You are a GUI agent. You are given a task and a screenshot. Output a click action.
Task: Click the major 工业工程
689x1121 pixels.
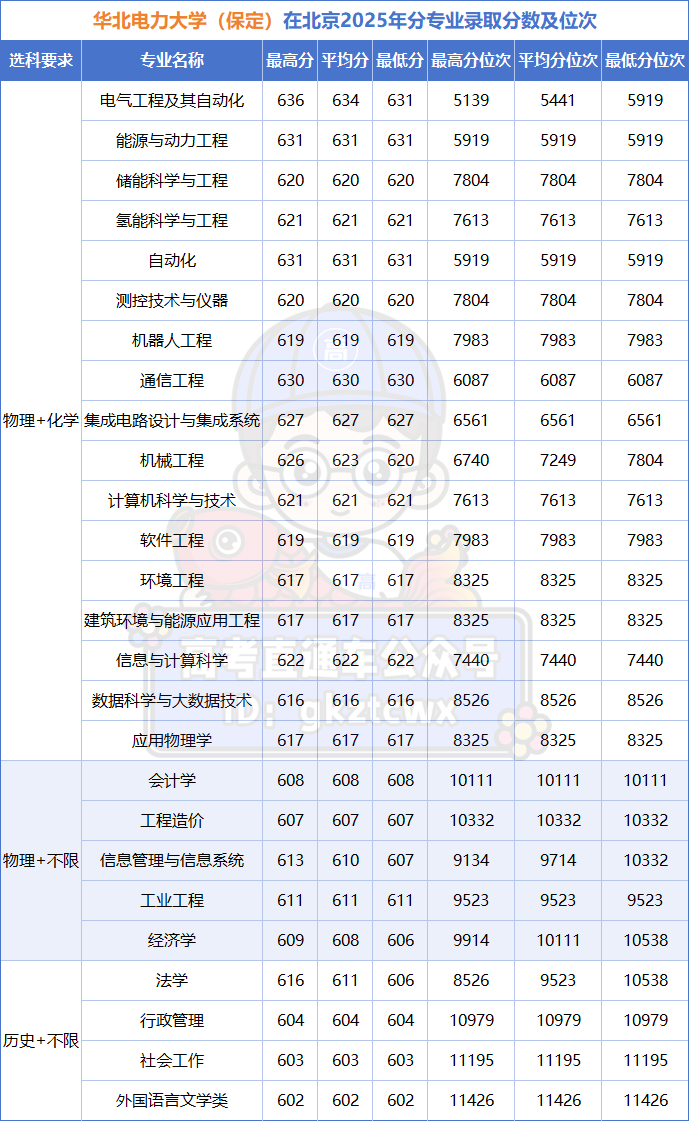point(172,902)
